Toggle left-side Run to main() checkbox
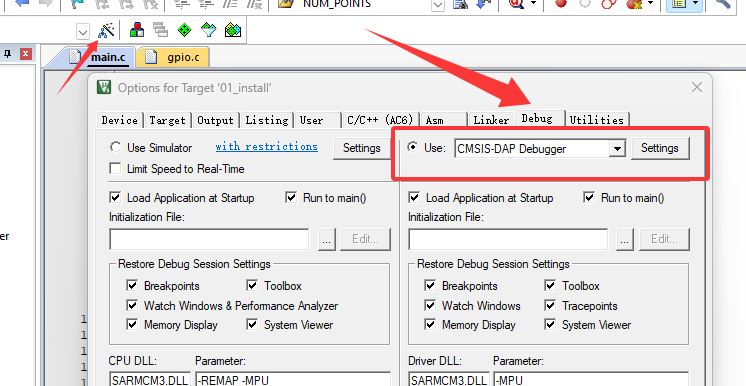This screenshot has height=386, width=746. tap(291, 198)
